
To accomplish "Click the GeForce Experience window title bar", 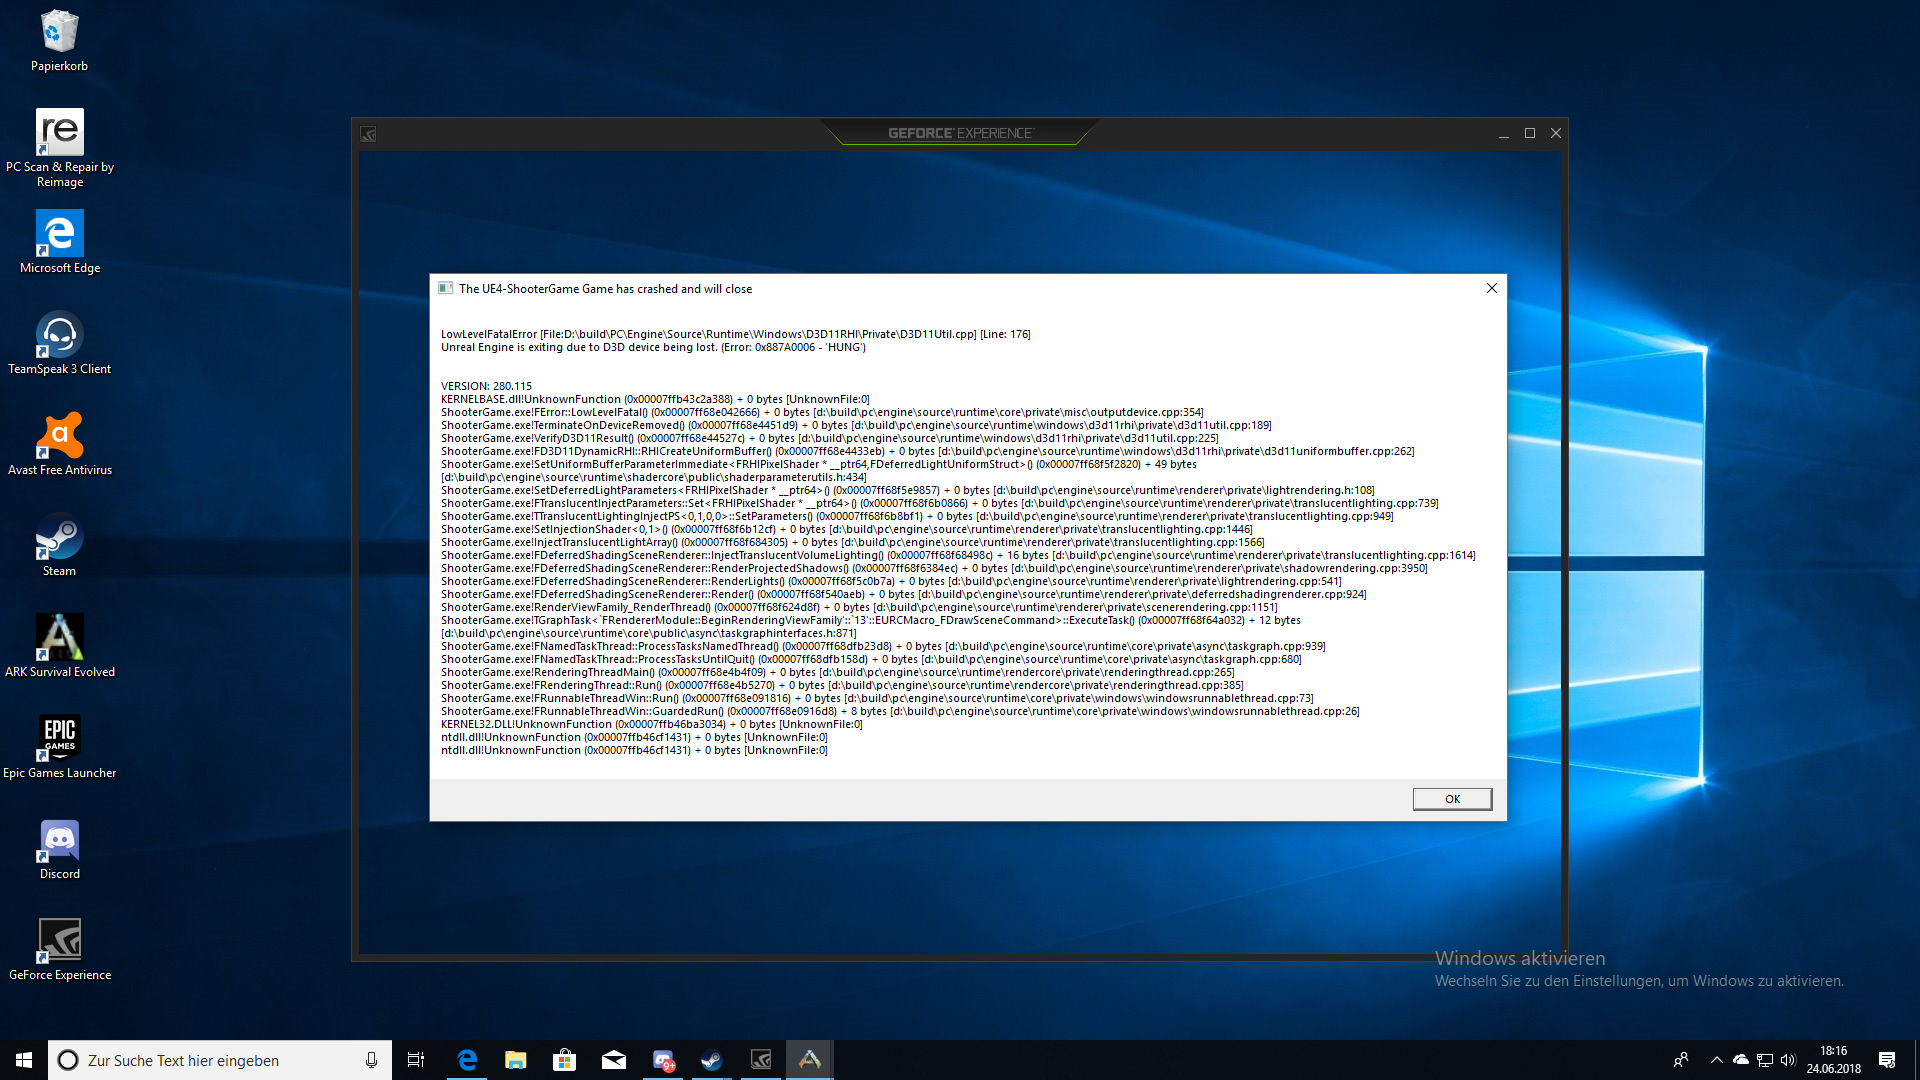I will coord(959,133).
